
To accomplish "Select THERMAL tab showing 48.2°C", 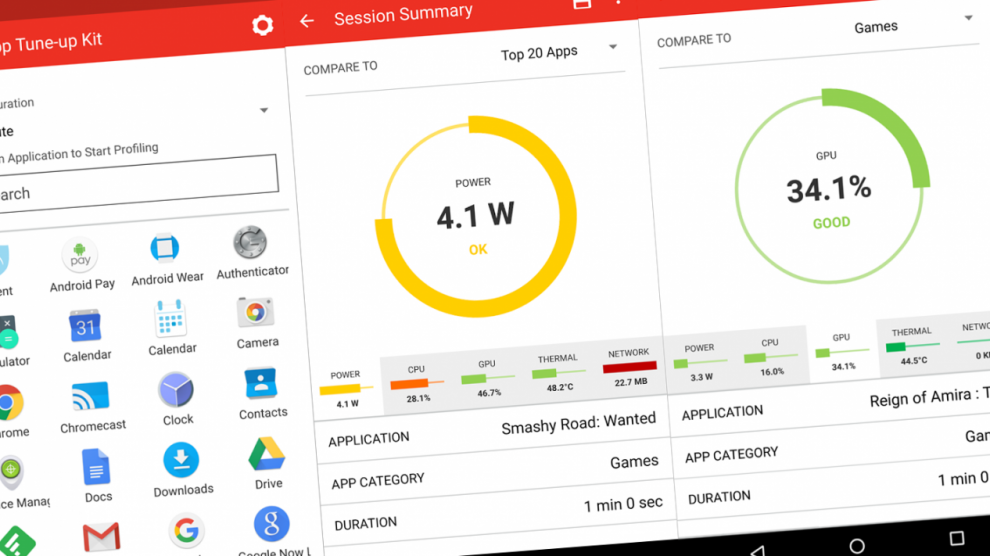I will pyautogui.click(x=558, y=372).
